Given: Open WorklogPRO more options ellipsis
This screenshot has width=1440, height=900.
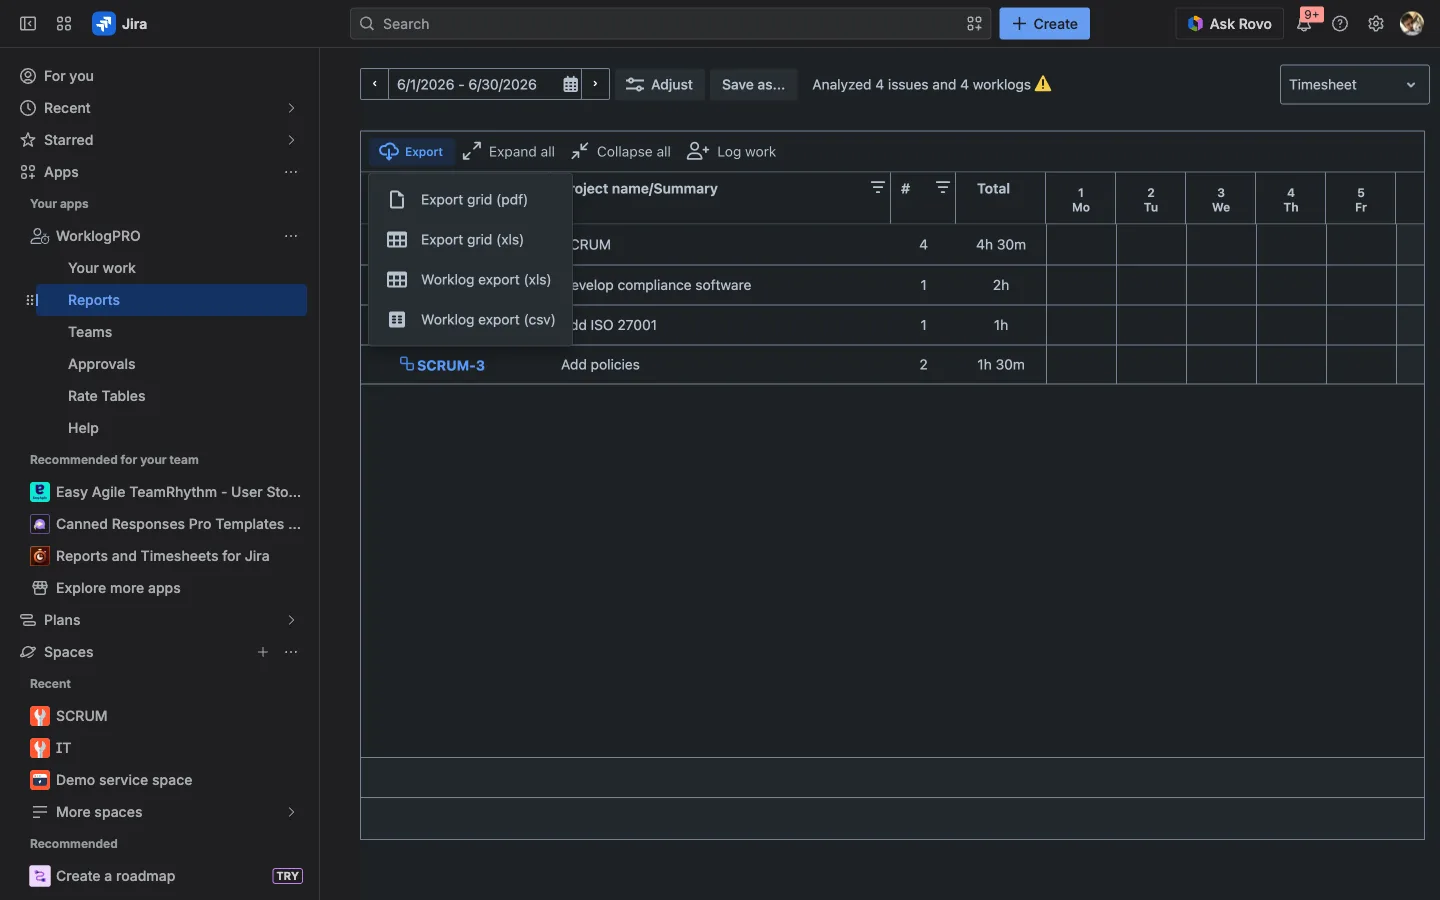Looking at the screenshot, I should click(x=291, y=236).
